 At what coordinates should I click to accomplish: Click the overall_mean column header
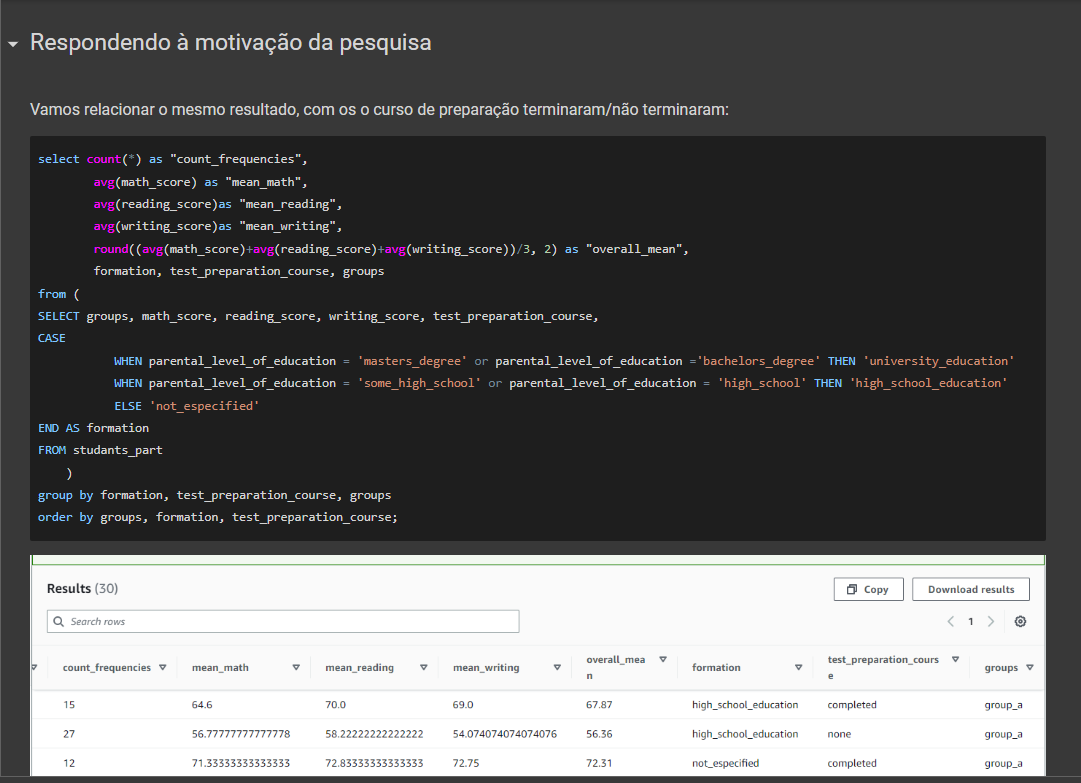click(616, 667)
